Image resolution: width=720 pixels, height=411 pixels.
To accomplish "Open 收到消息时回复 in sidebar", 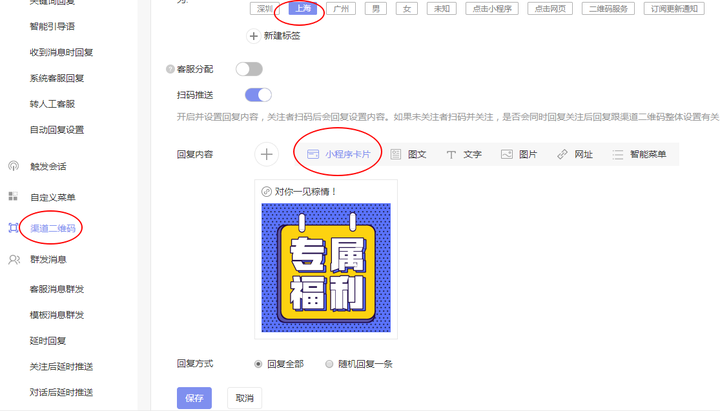I will (62, 52).
